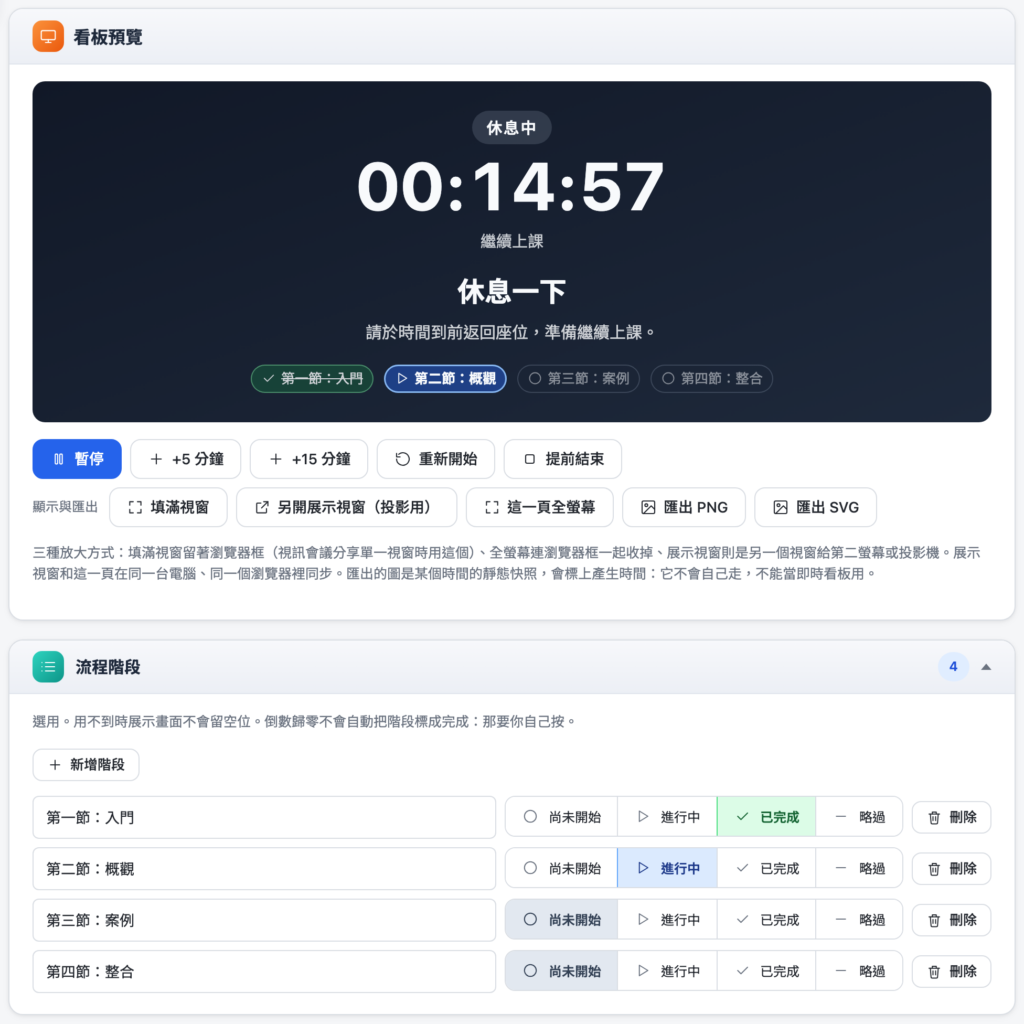Delete the 第三節：案例 stage
The width and height of the screenshot is (1024, 1024).
(952, 920)
